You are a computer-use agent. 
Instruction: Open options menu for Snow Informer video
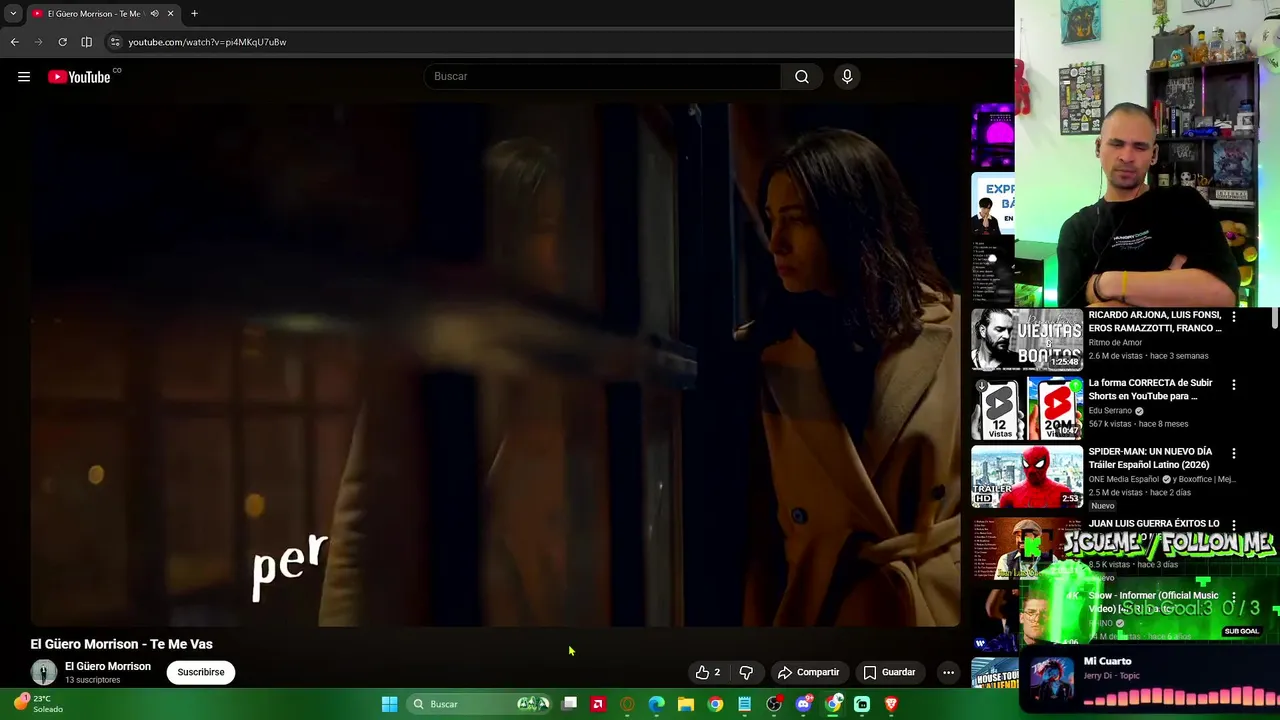[x=1234, y=597]
